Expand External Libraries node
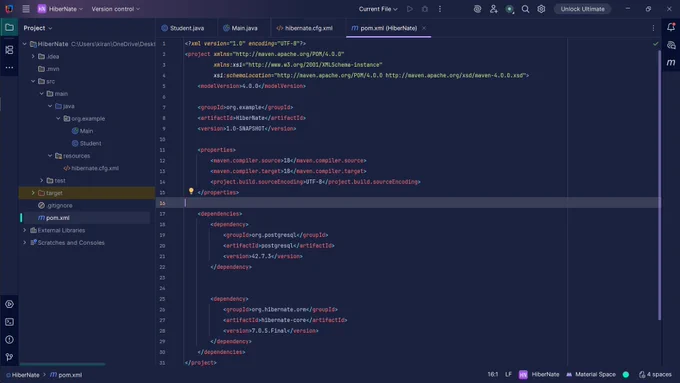This screenshot has height=383, width=680. click(x=25, y=230)
